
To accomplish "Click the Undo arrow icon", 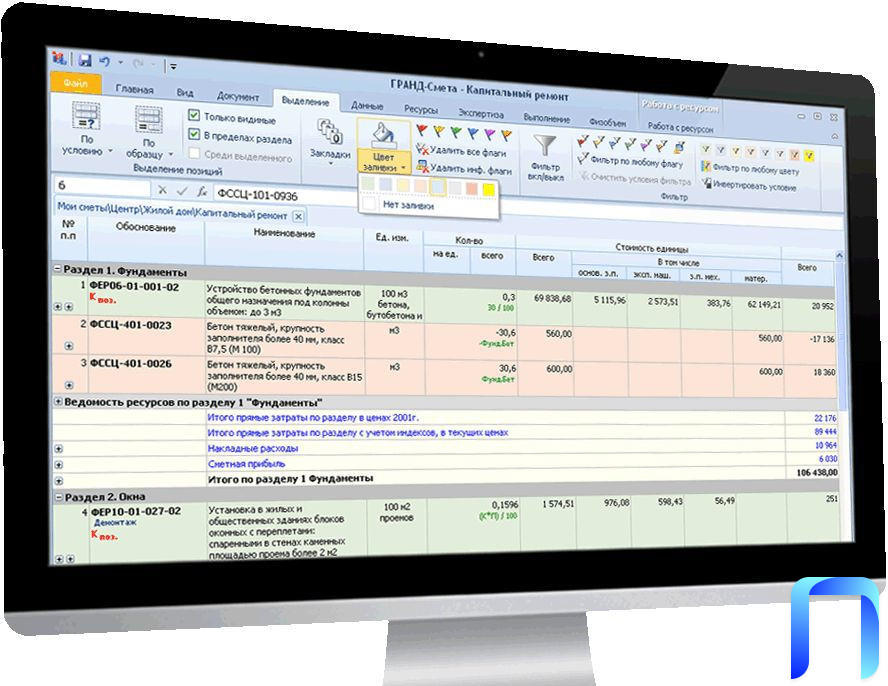I will click(x=105, y=61).
